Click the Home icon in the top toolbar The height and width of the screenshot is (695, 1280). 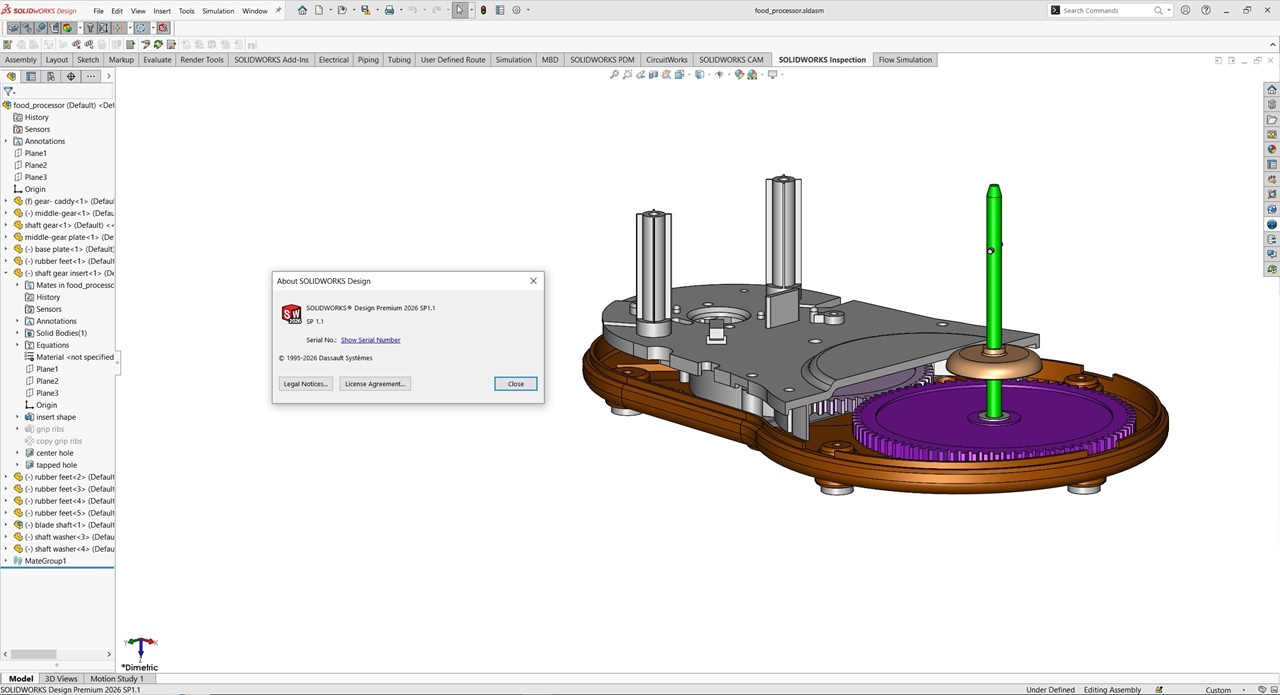303,10
